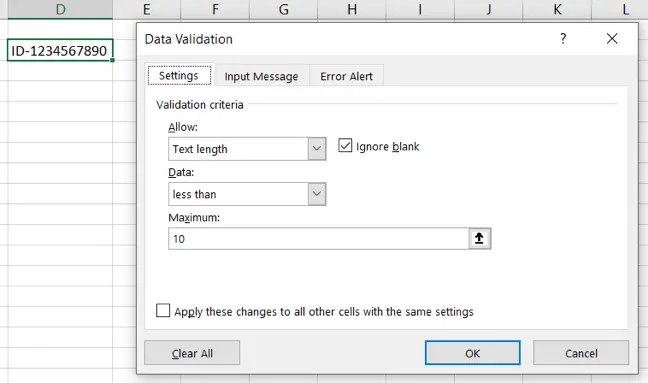Switch to the Input Message tab
The image size is (648, 383).
coord(261,76)
